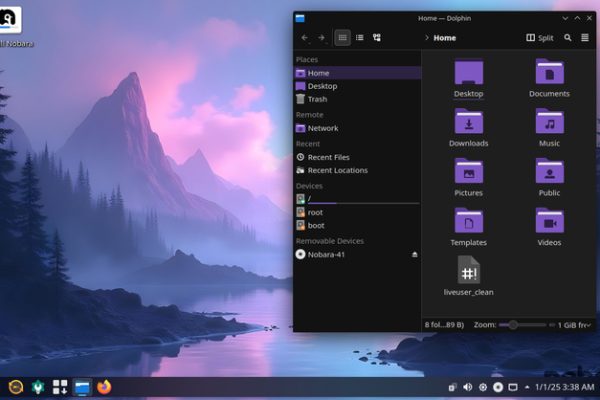This screenshot has height=400, width=600.
Task: Switch to Icons view mode
Action: tap(342, 38)
